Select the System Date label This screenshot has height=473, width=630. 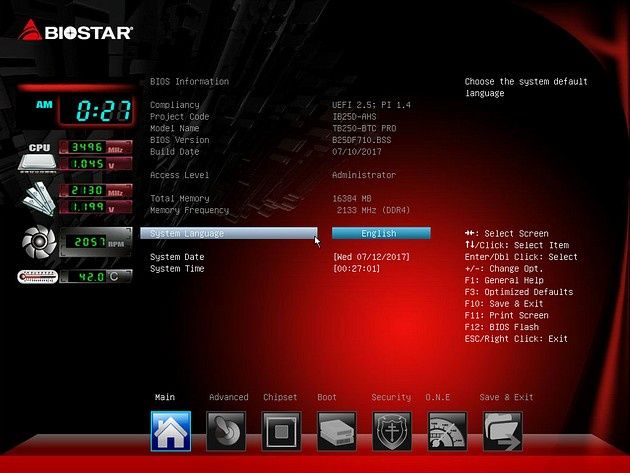point(177,257)
